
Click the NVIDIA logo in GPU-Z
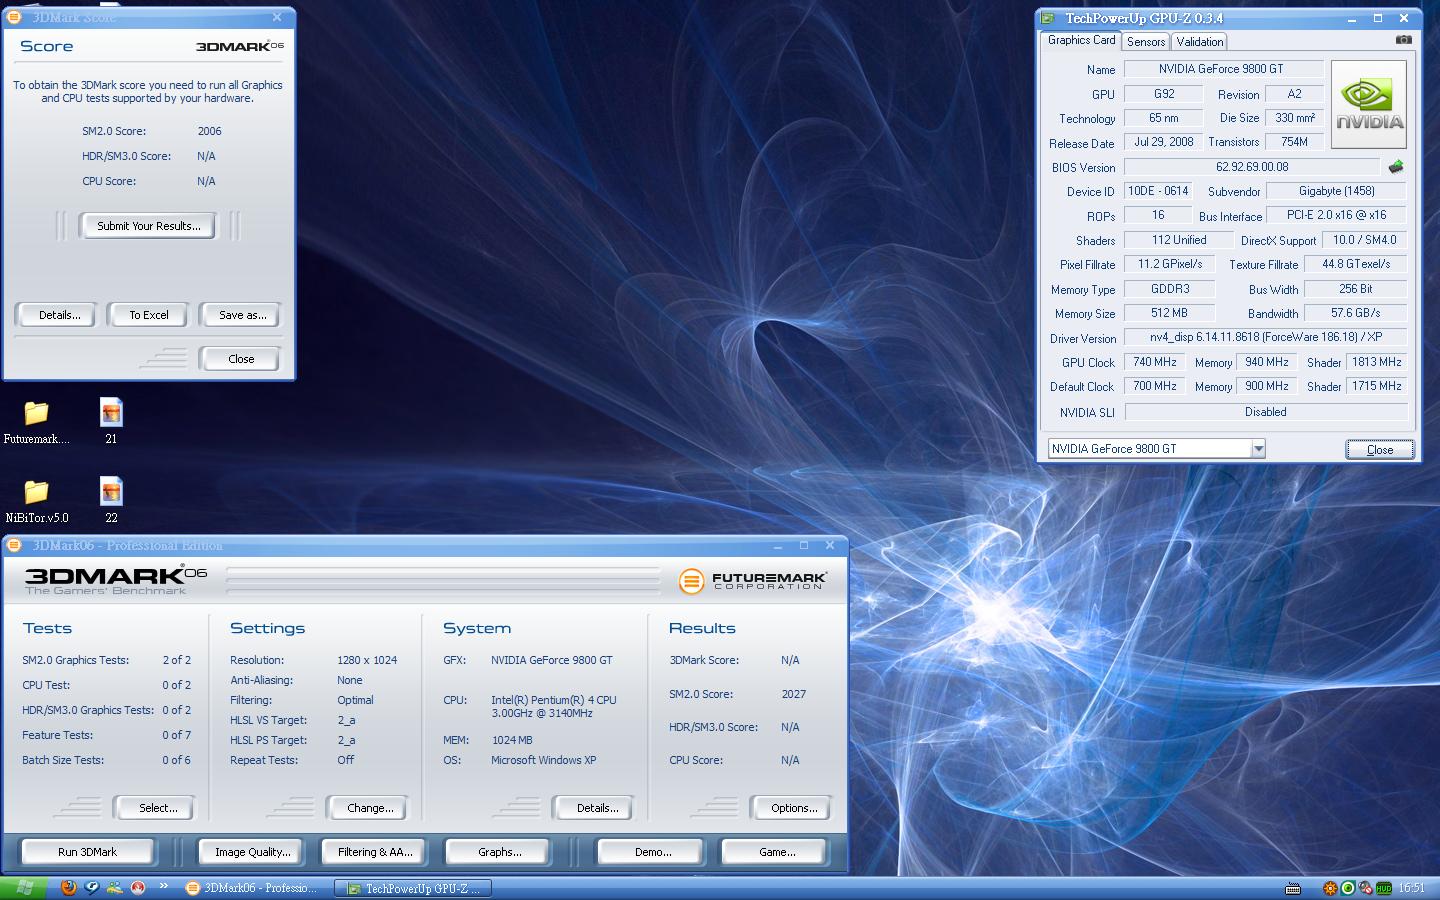(x=1369, y=105)
